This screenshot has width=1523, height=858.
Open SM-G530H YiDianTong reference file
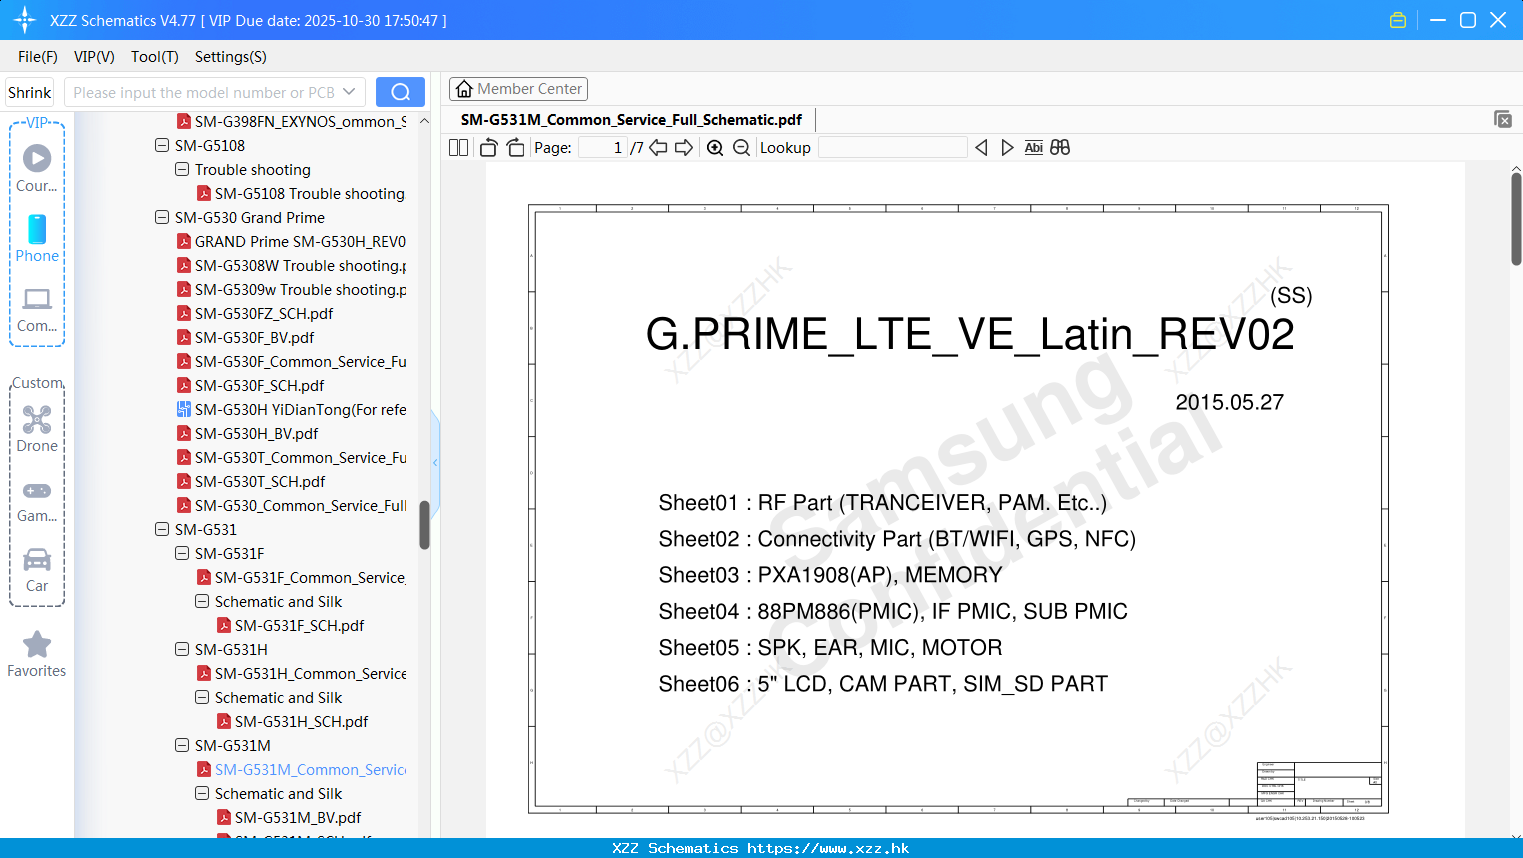[291, 410]
